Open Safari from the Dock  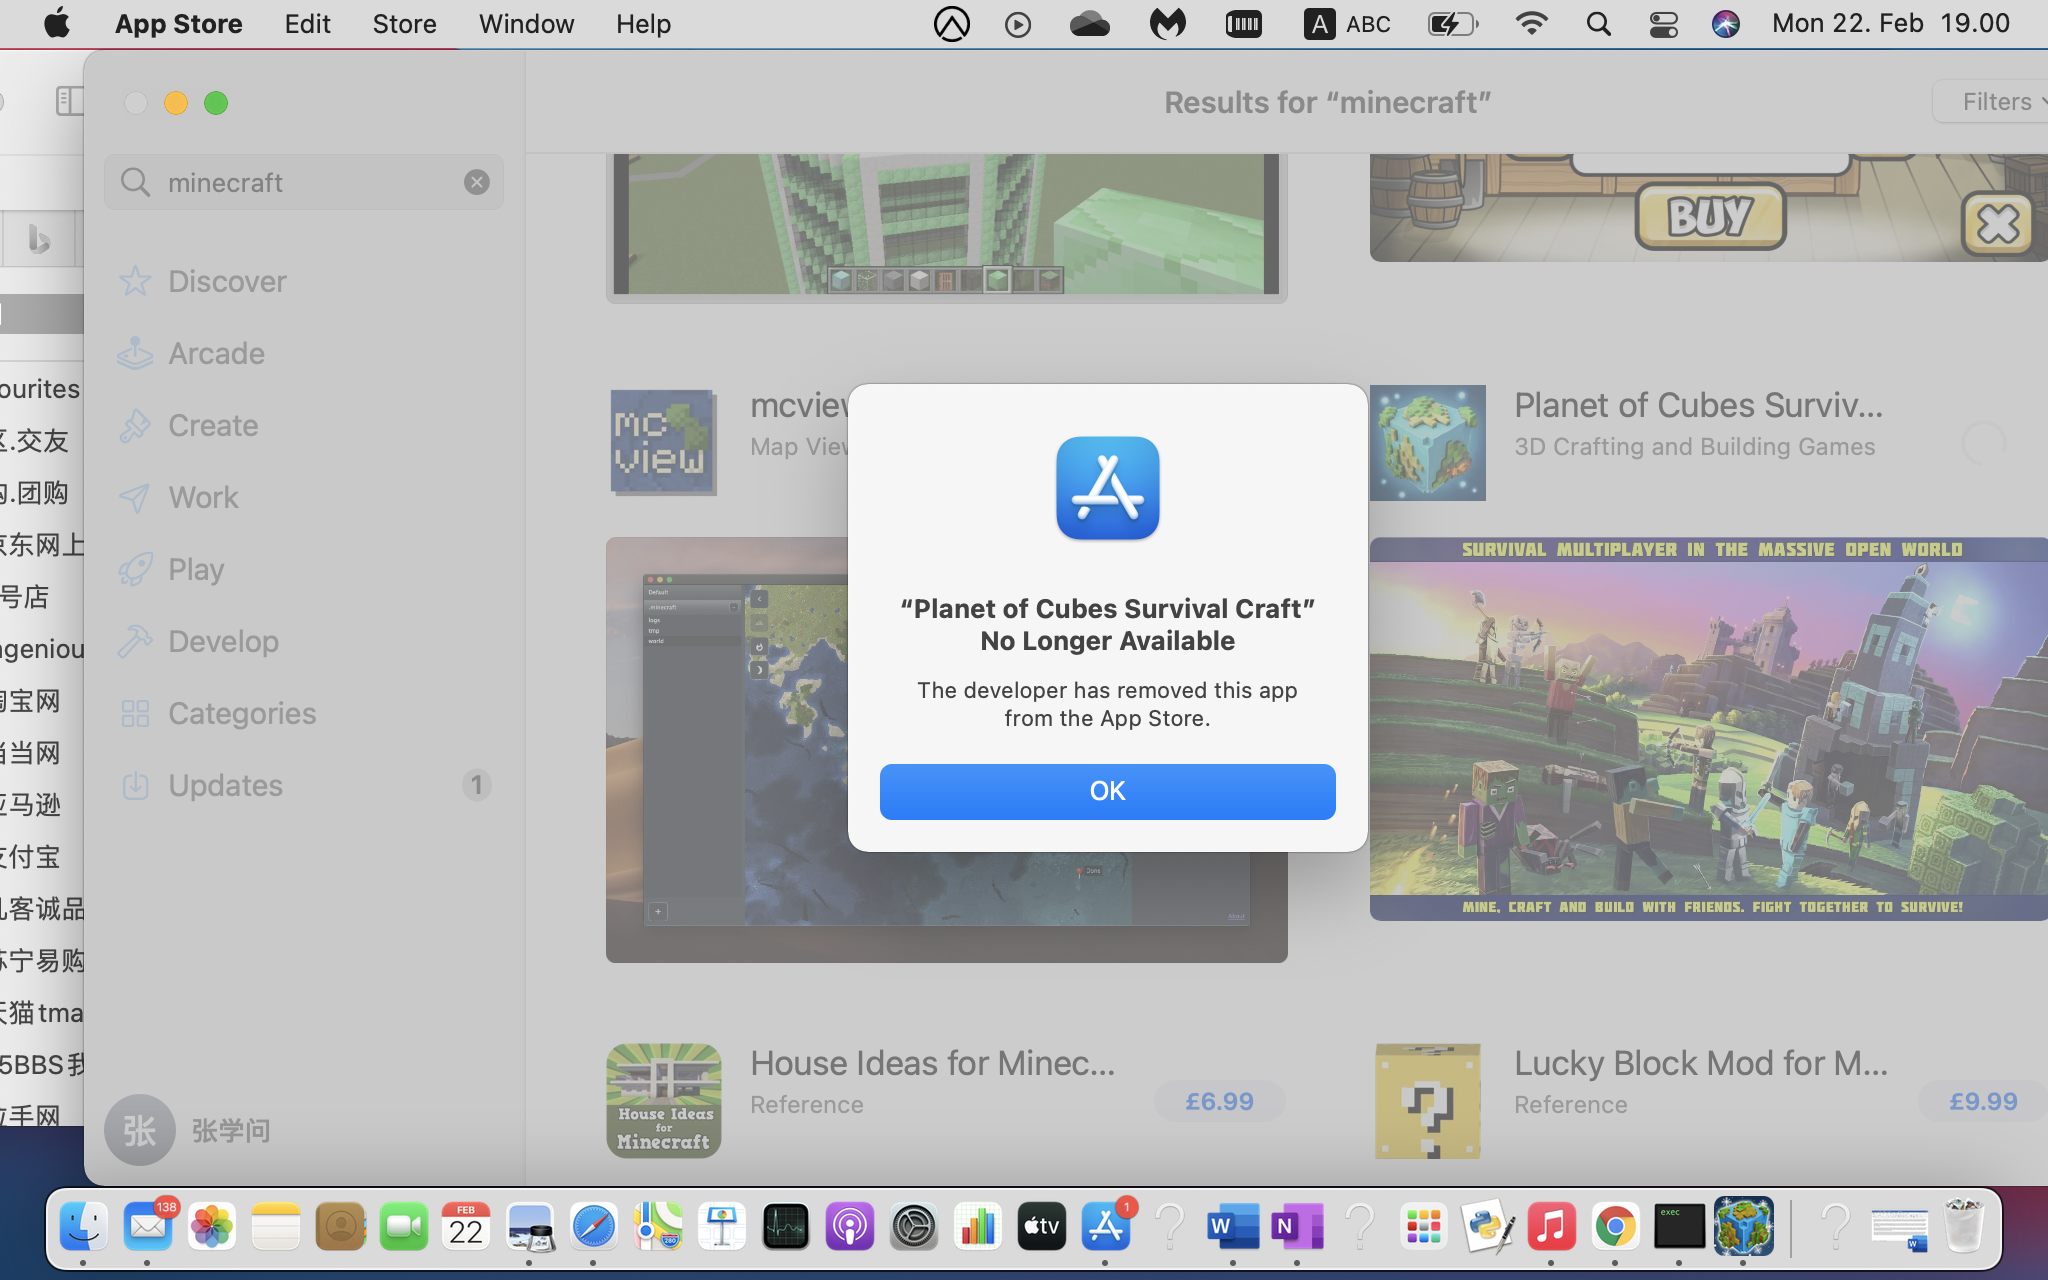pos(593,1226)
